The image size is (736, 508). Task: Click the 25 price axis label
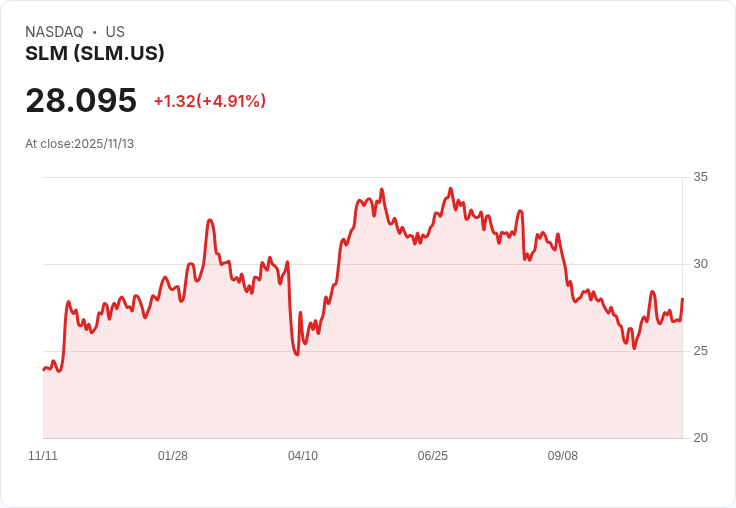coord(700,351)
